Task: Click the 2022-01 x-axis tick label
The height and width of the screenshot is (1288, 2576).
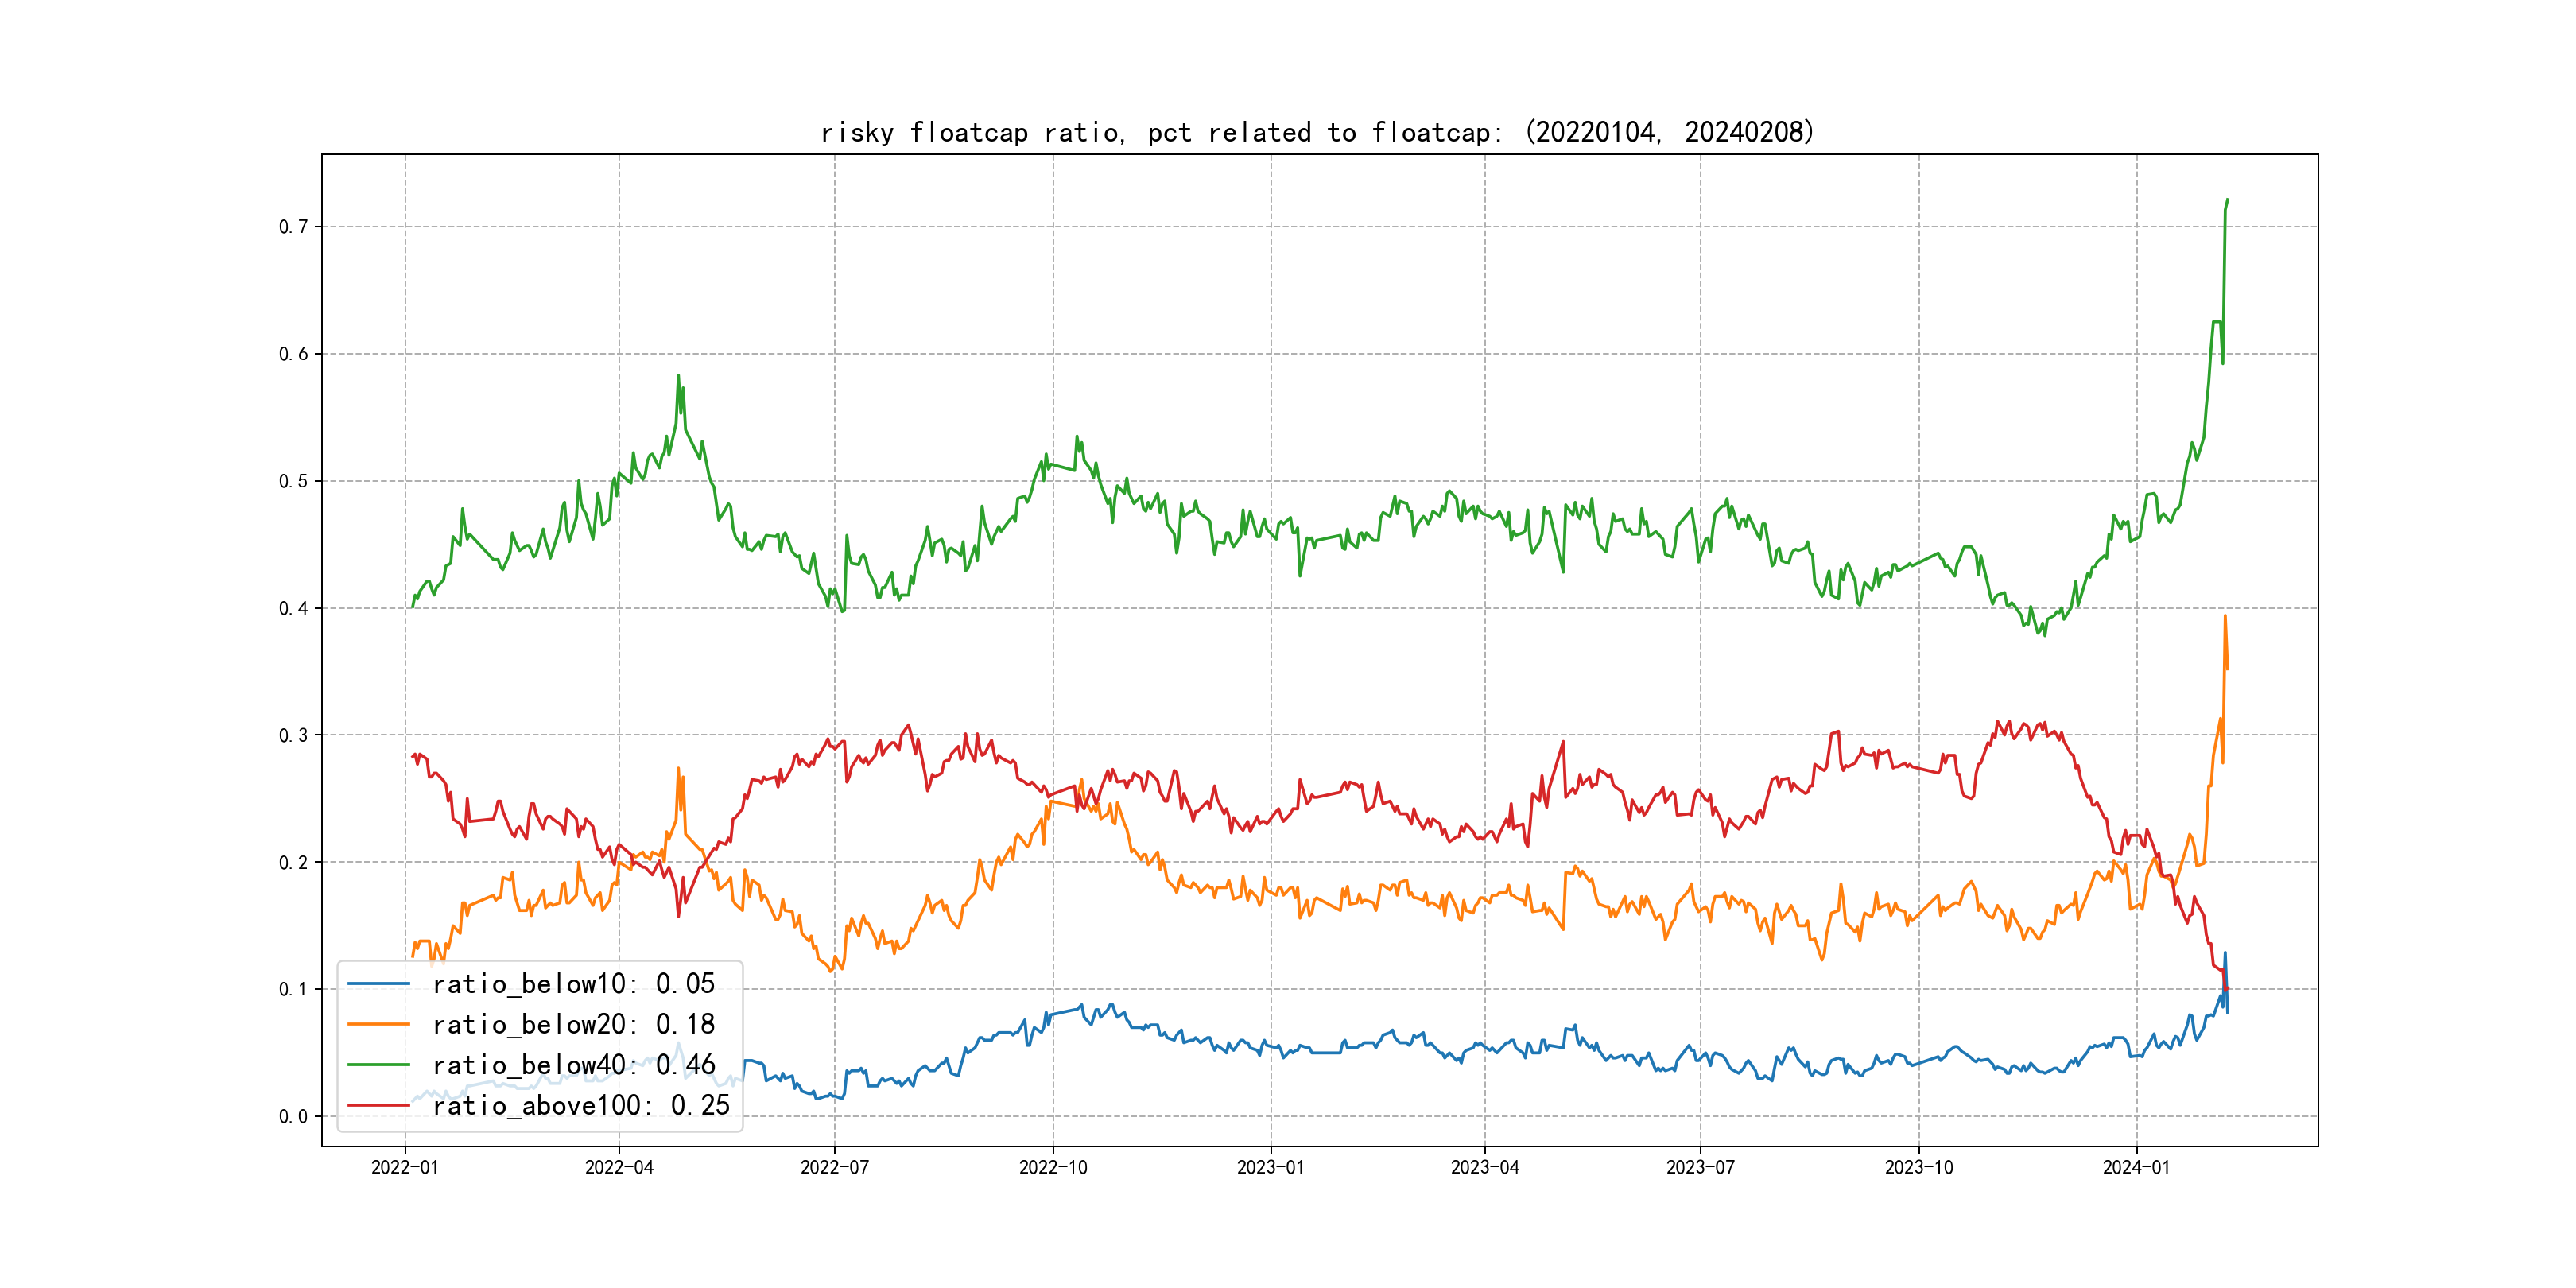Action: click(404, 1167)
